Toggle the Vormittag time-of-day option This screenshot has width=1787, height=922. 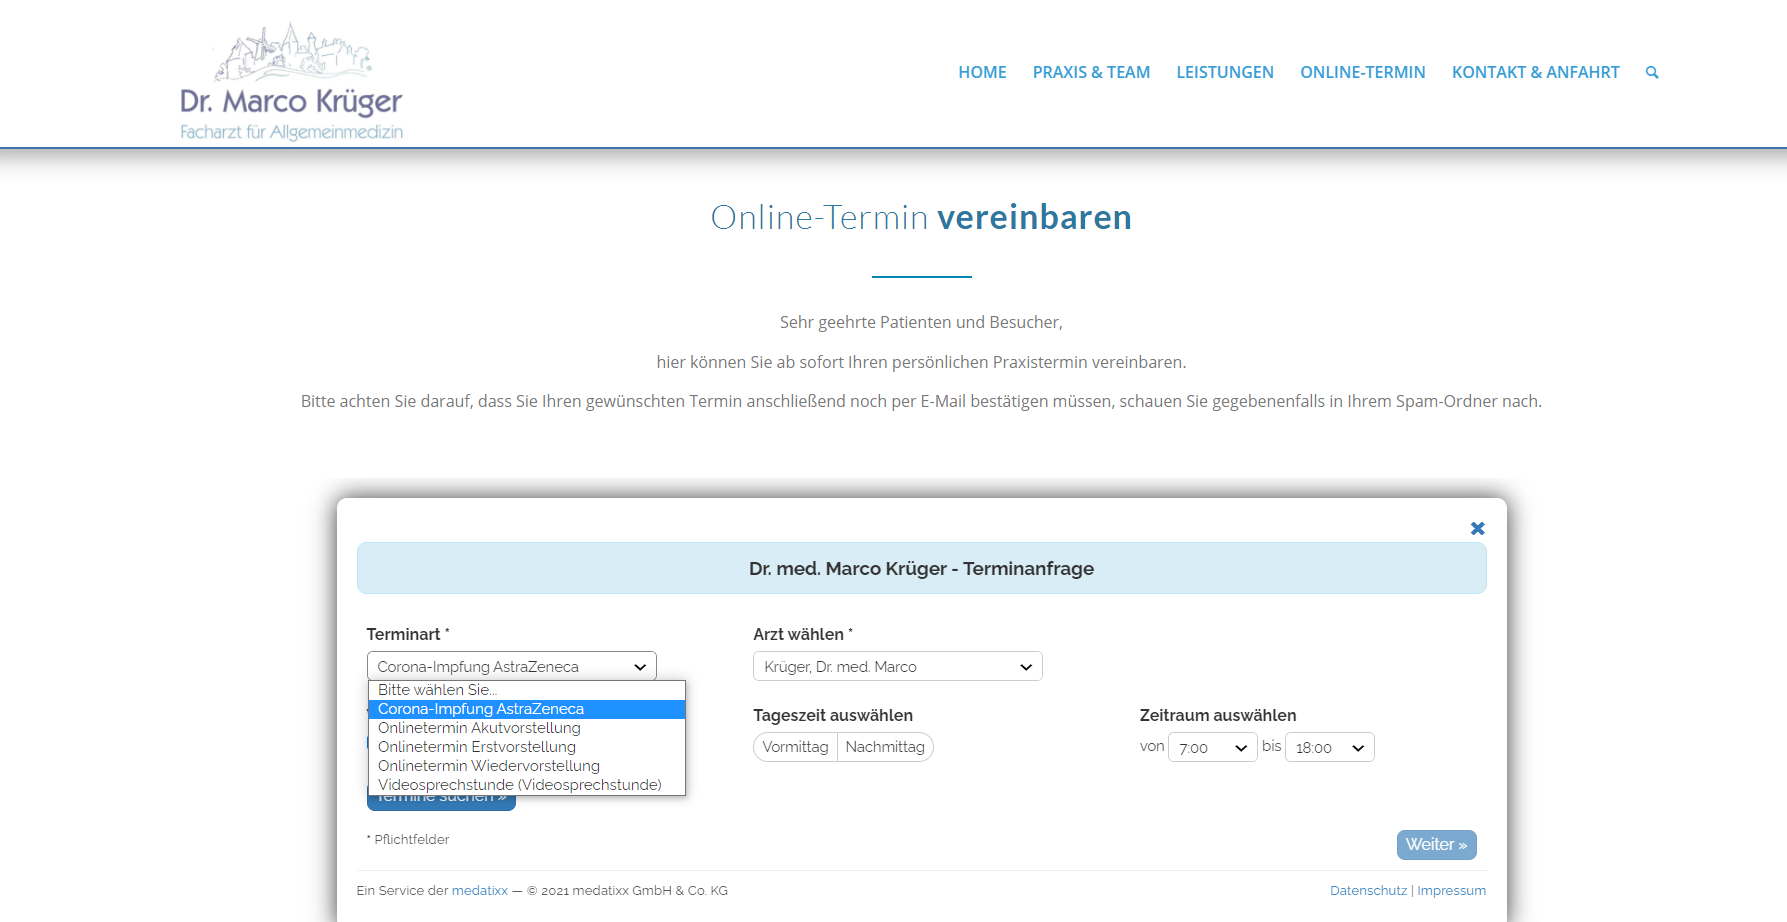coord(795,747)
